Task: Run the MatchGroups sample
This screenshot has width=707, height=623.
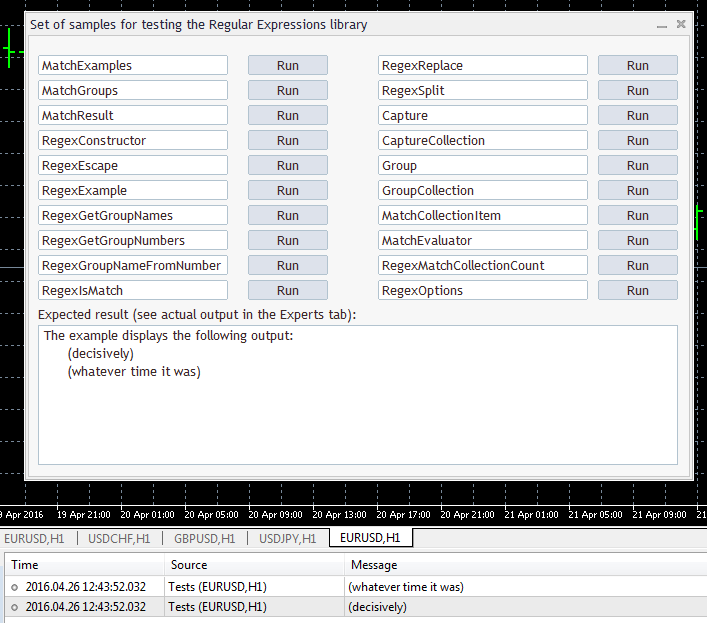Action: point(288,90)
